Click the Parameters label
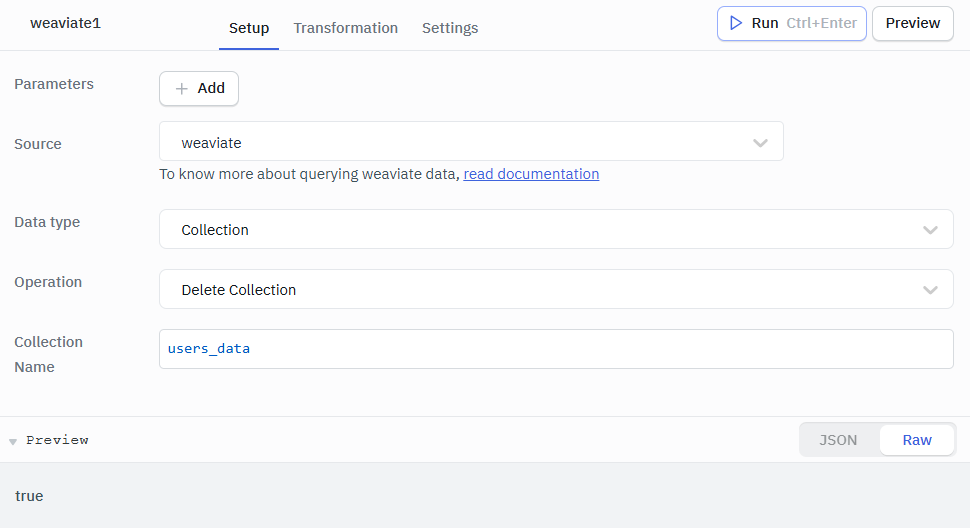Image resolution: width=970 pixels, height=528 pixels. click(x=54, y=84)
